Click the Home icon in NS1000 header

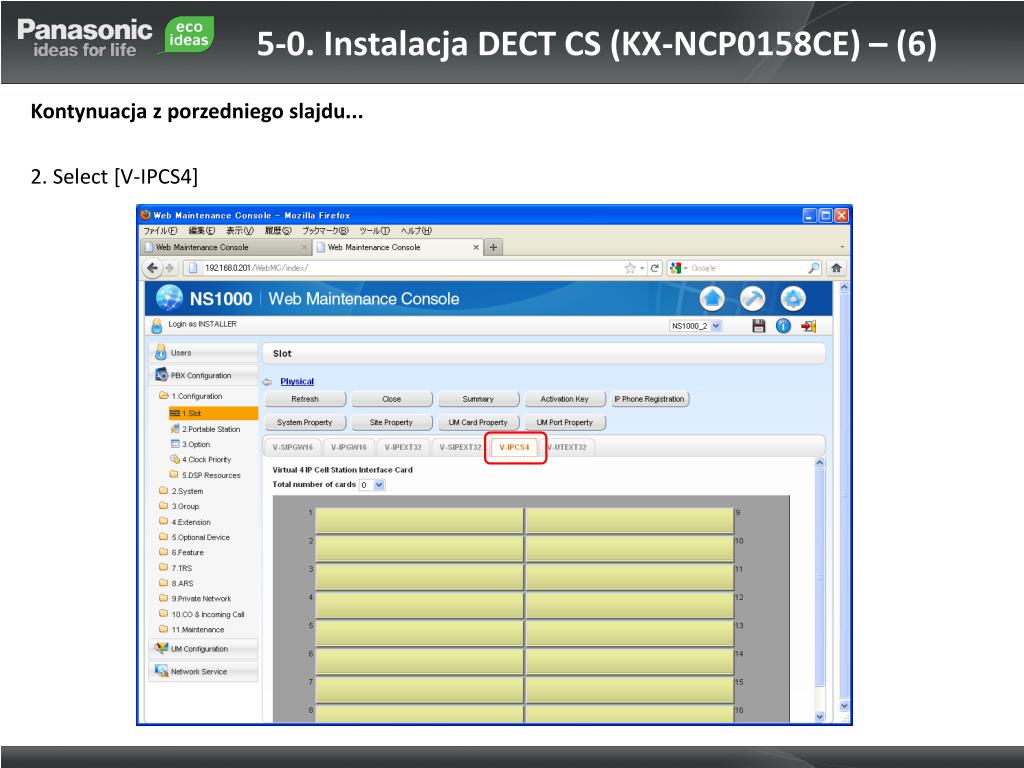[712, 299]
